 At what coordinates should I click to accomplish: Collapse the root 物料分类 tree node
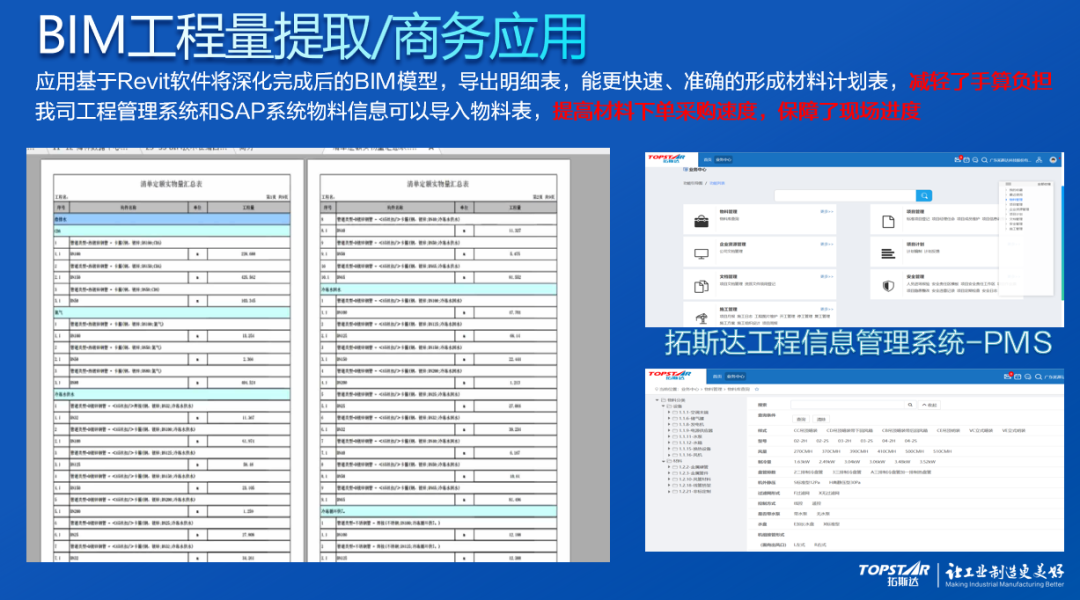point(657,400)
